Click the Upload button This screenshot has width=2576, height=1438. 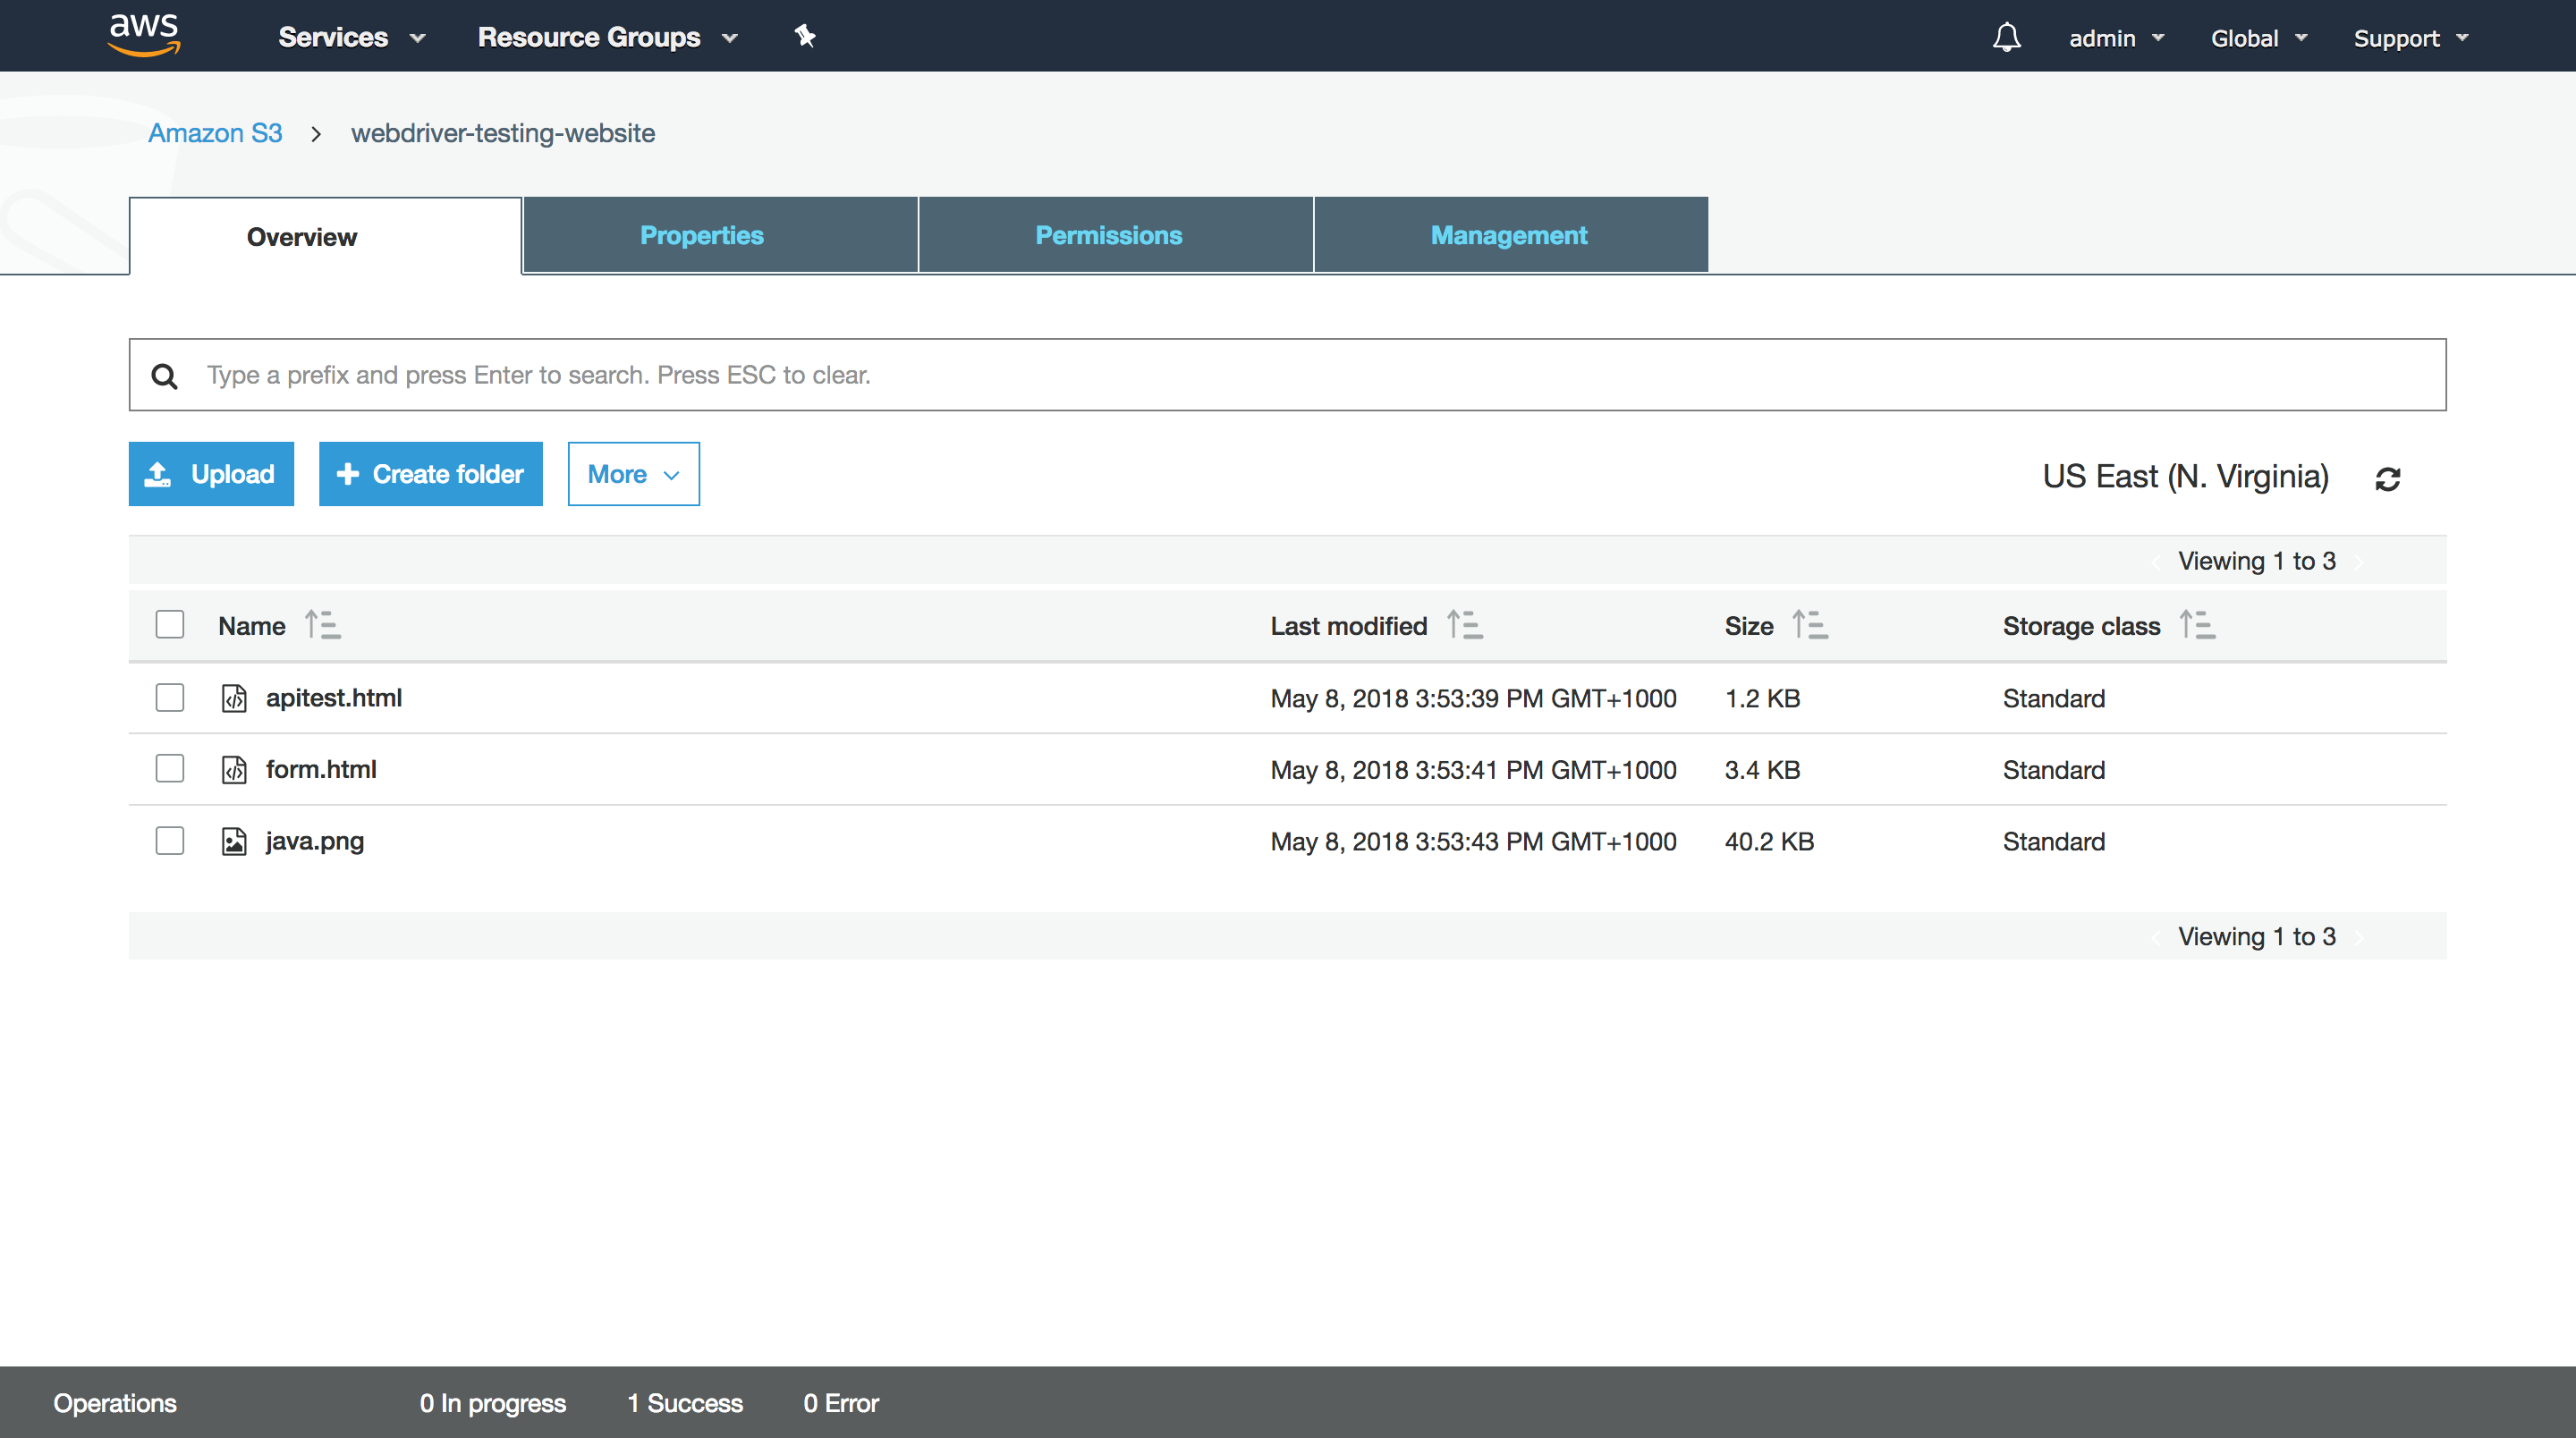[x=211, y=474]
